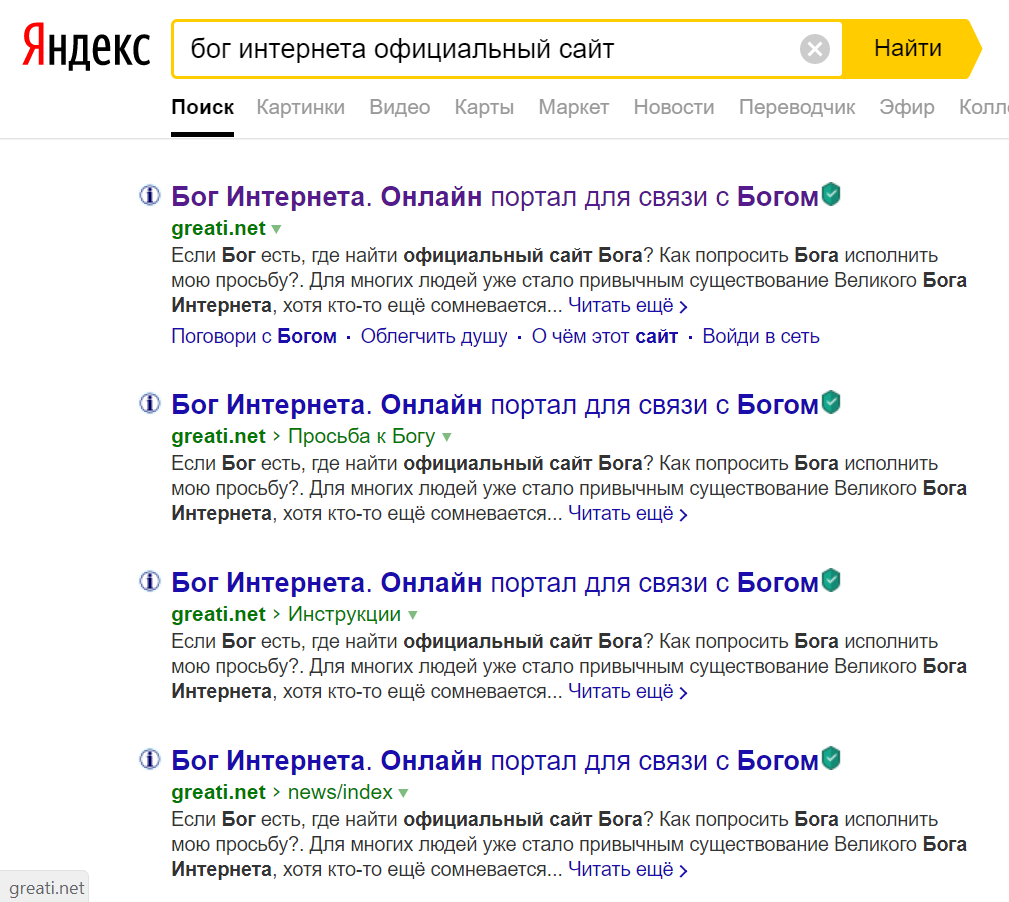This screenshot has width=1009, height=902.
Task: Switch to the Видео tab
Action: (x=400, y=107)
